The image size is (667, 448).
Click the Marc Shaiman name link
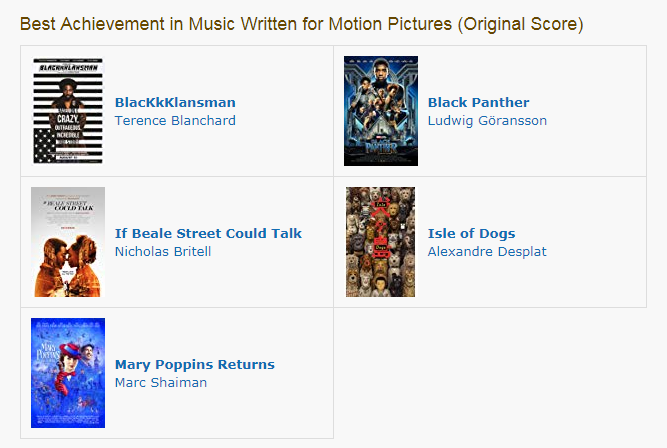(x=161, y=383)
